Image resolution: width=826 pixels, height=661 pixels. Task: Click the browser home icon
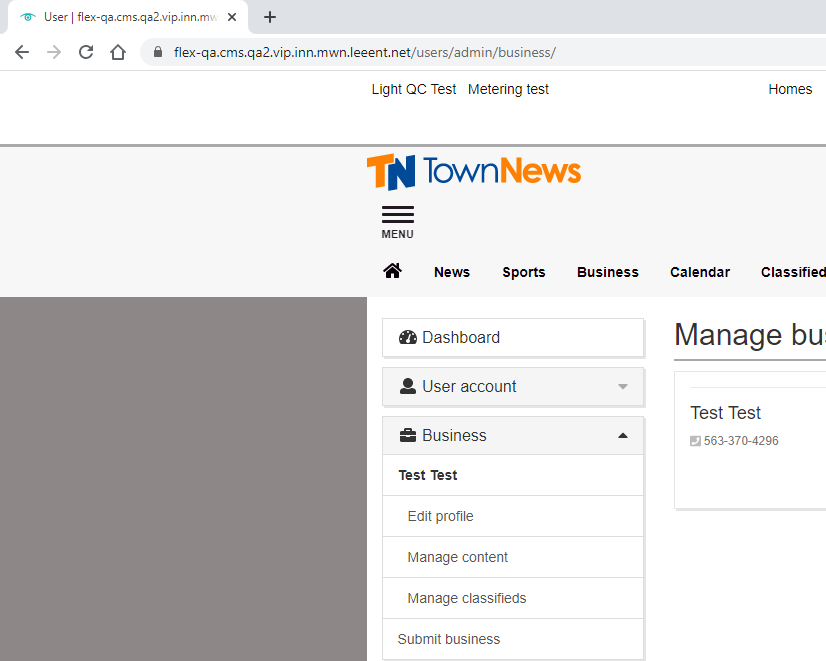[118, 53]
